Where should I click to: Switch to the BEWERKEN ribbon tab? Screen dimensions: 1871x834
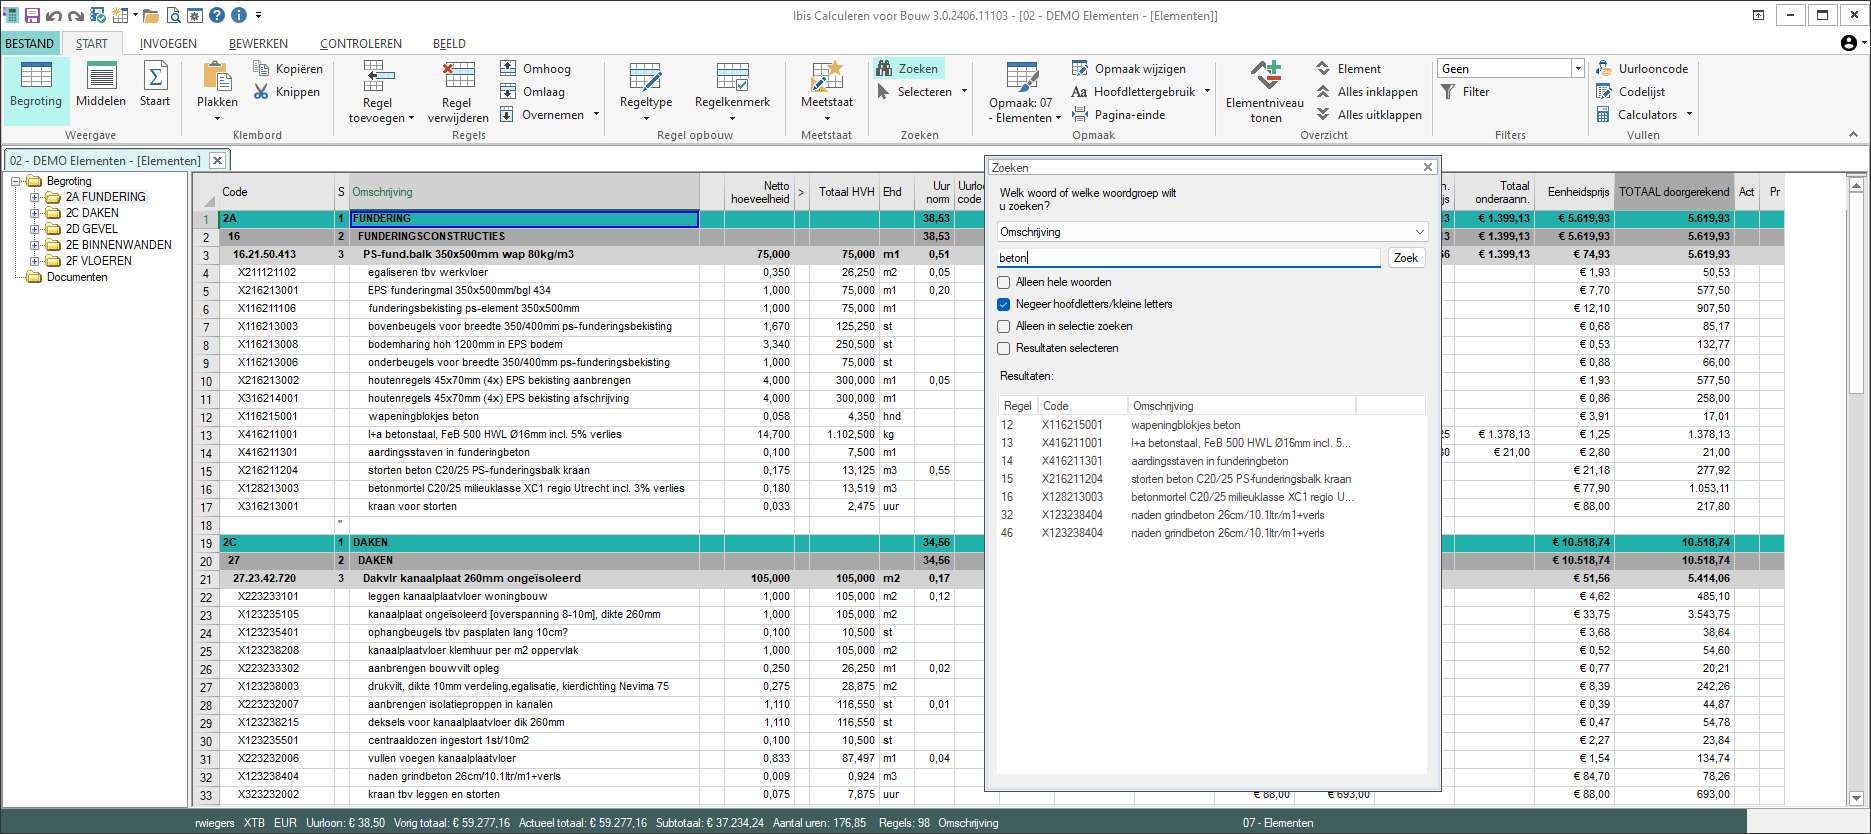(x=258, y=43)
